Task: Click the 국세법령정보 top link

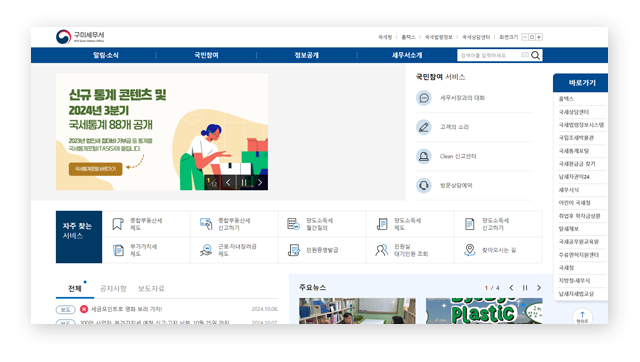Action: [x=439, y=37]
